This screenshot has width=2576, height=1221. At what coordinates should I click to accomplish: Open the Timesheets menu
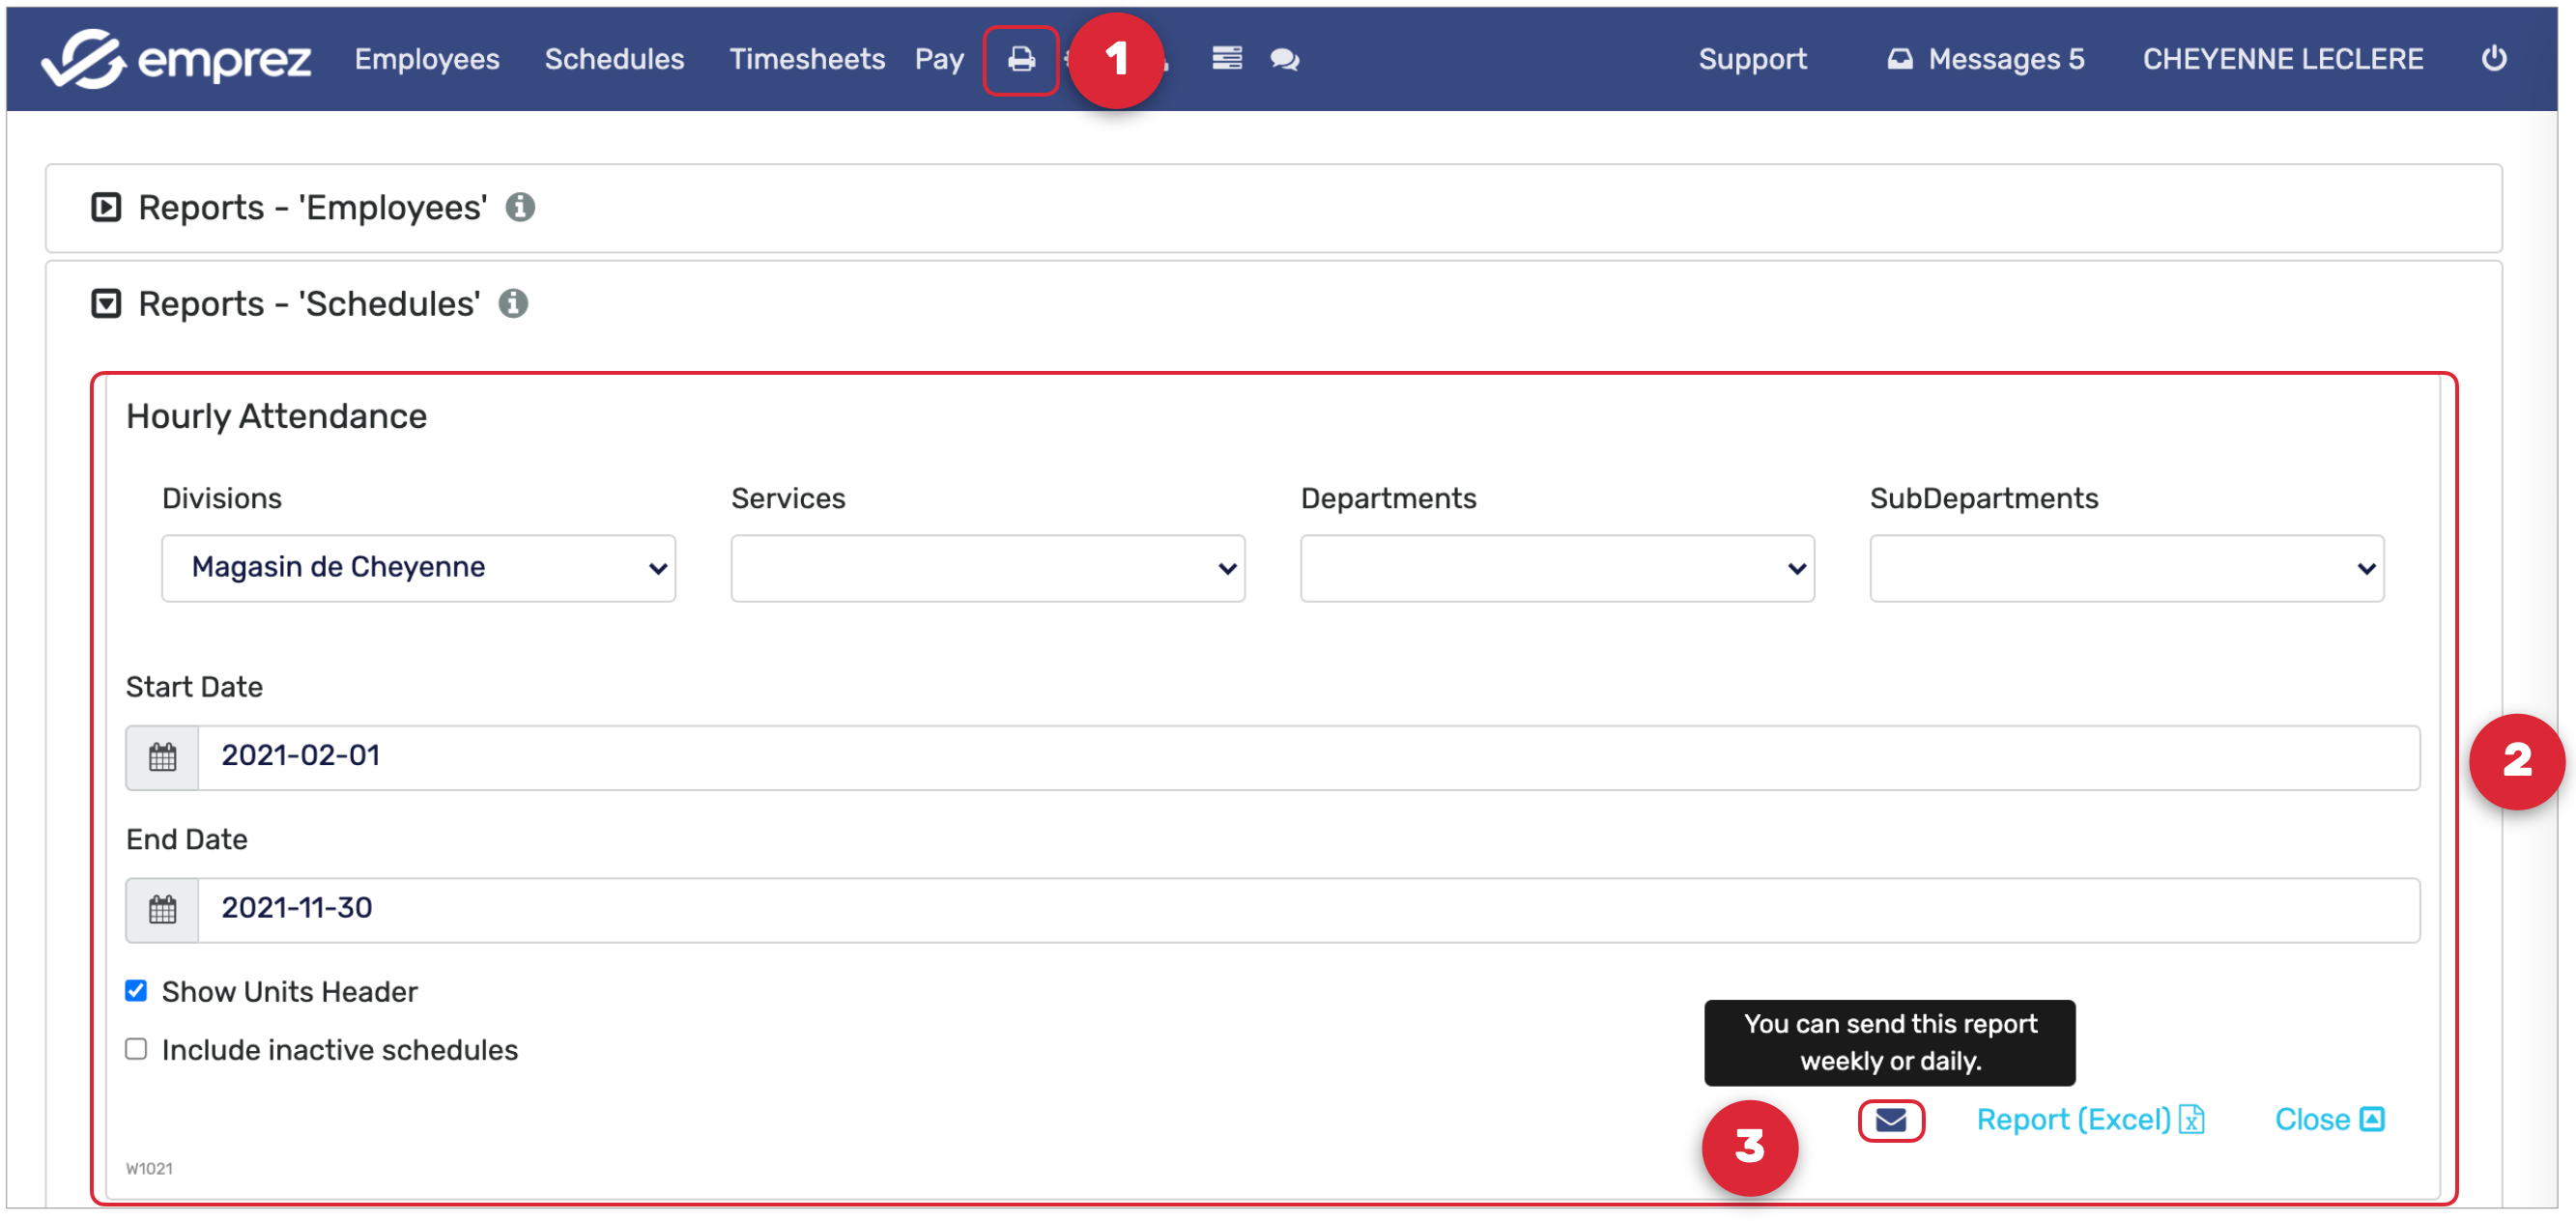(806, 59)
